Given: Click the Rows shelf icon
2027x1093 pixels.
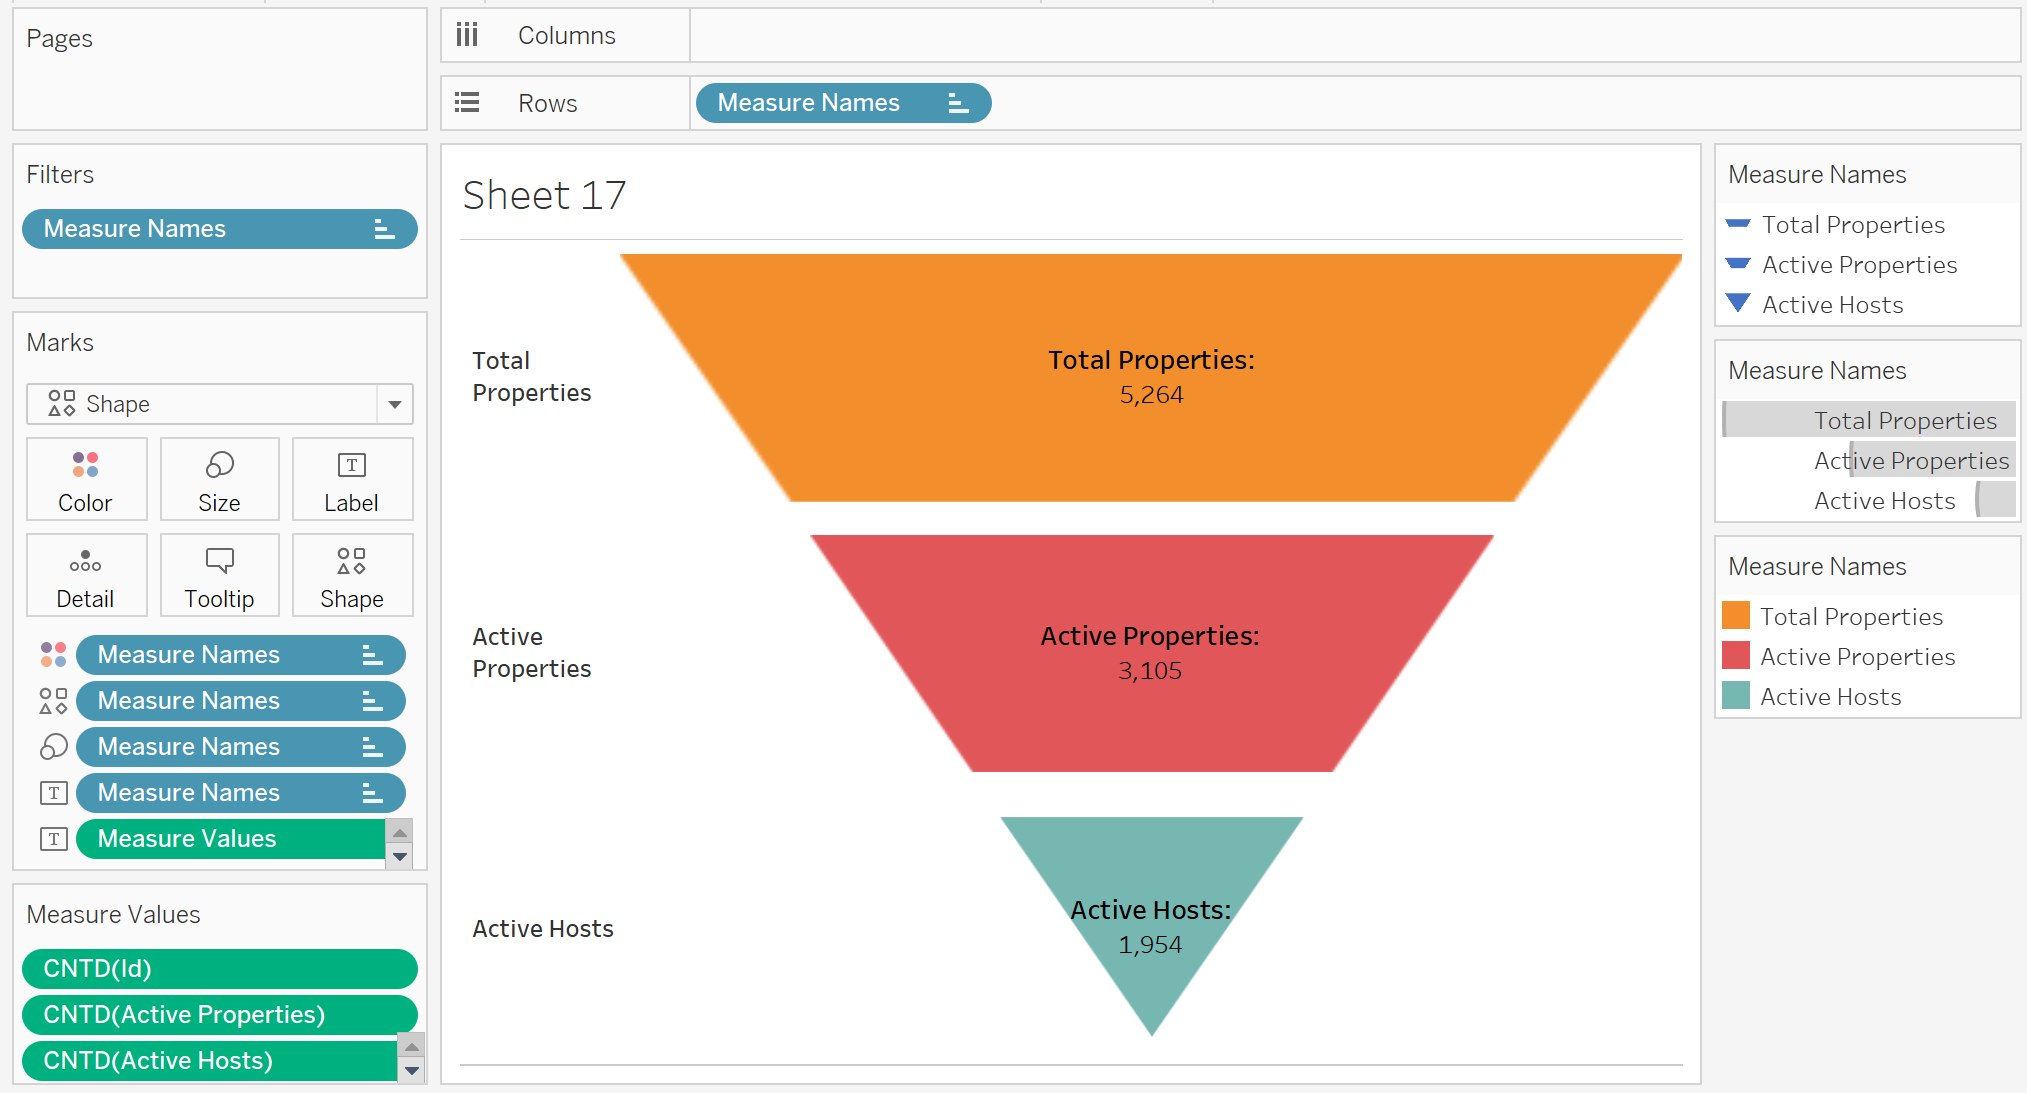Looking at the screenshot, I should click(472, 101).
